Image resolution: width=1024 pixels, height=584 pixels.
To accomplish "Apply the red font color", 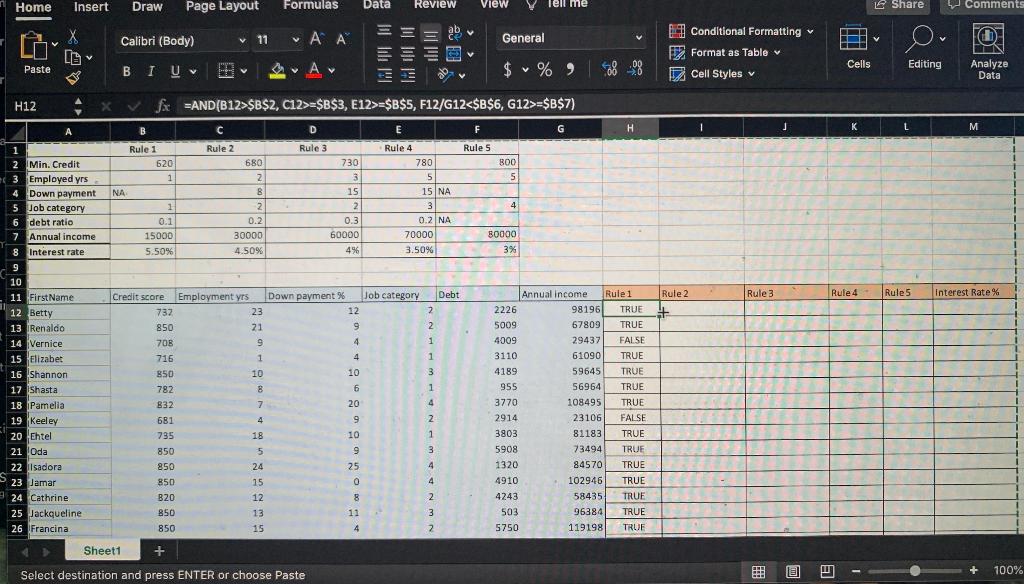I will click(x=314, y=70).
